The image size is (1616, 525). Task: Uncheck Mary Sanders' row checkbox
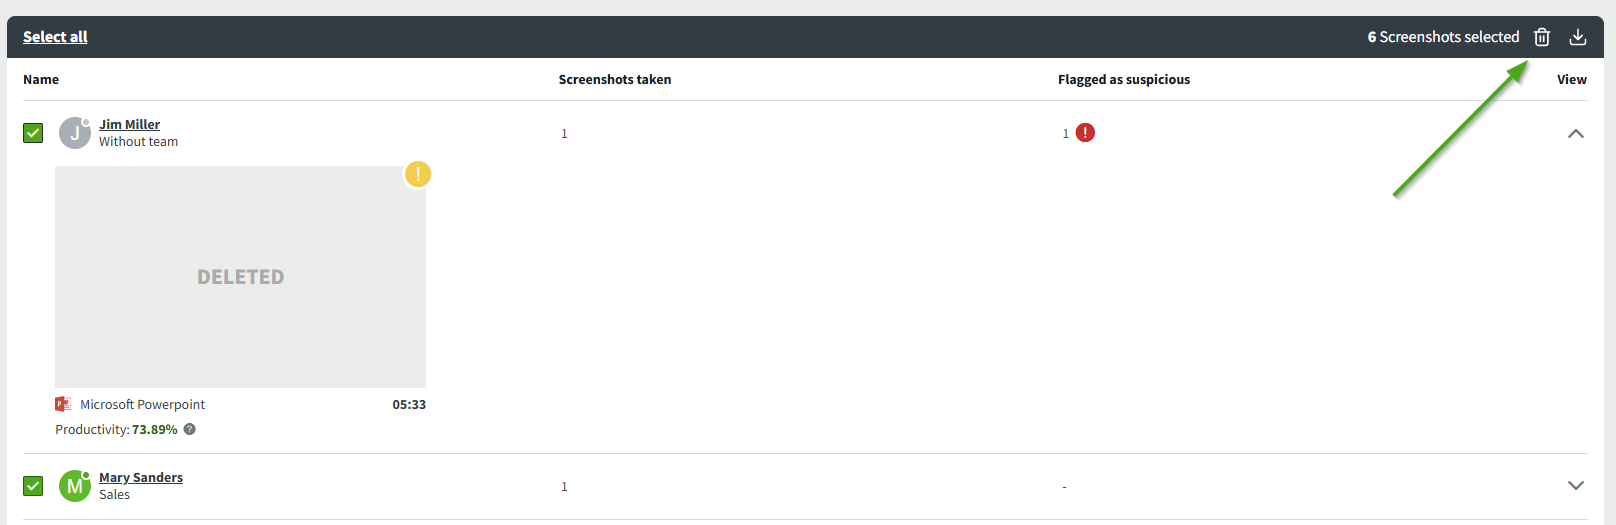33,486
